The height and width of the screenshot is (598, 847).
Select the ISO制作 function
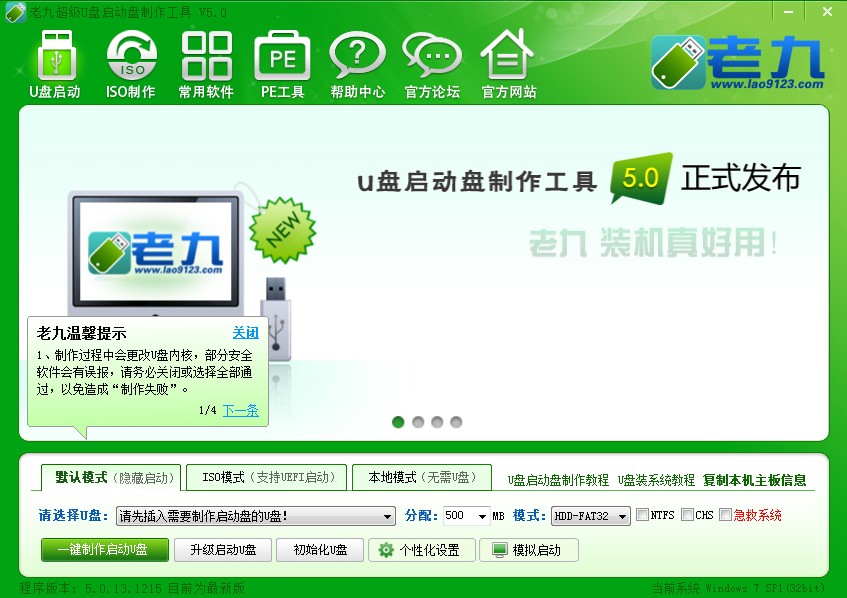coord(130,63)
